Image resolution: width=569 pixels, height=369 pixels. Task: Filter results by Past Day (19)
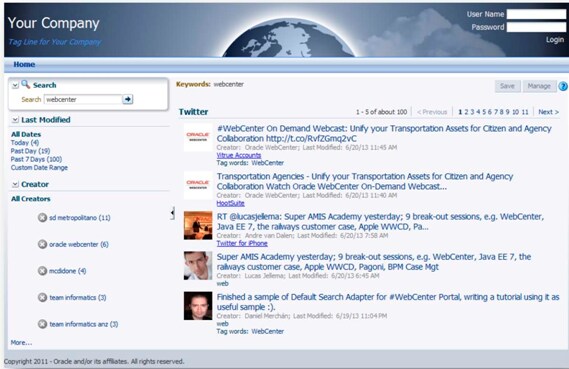pos(30,151)
